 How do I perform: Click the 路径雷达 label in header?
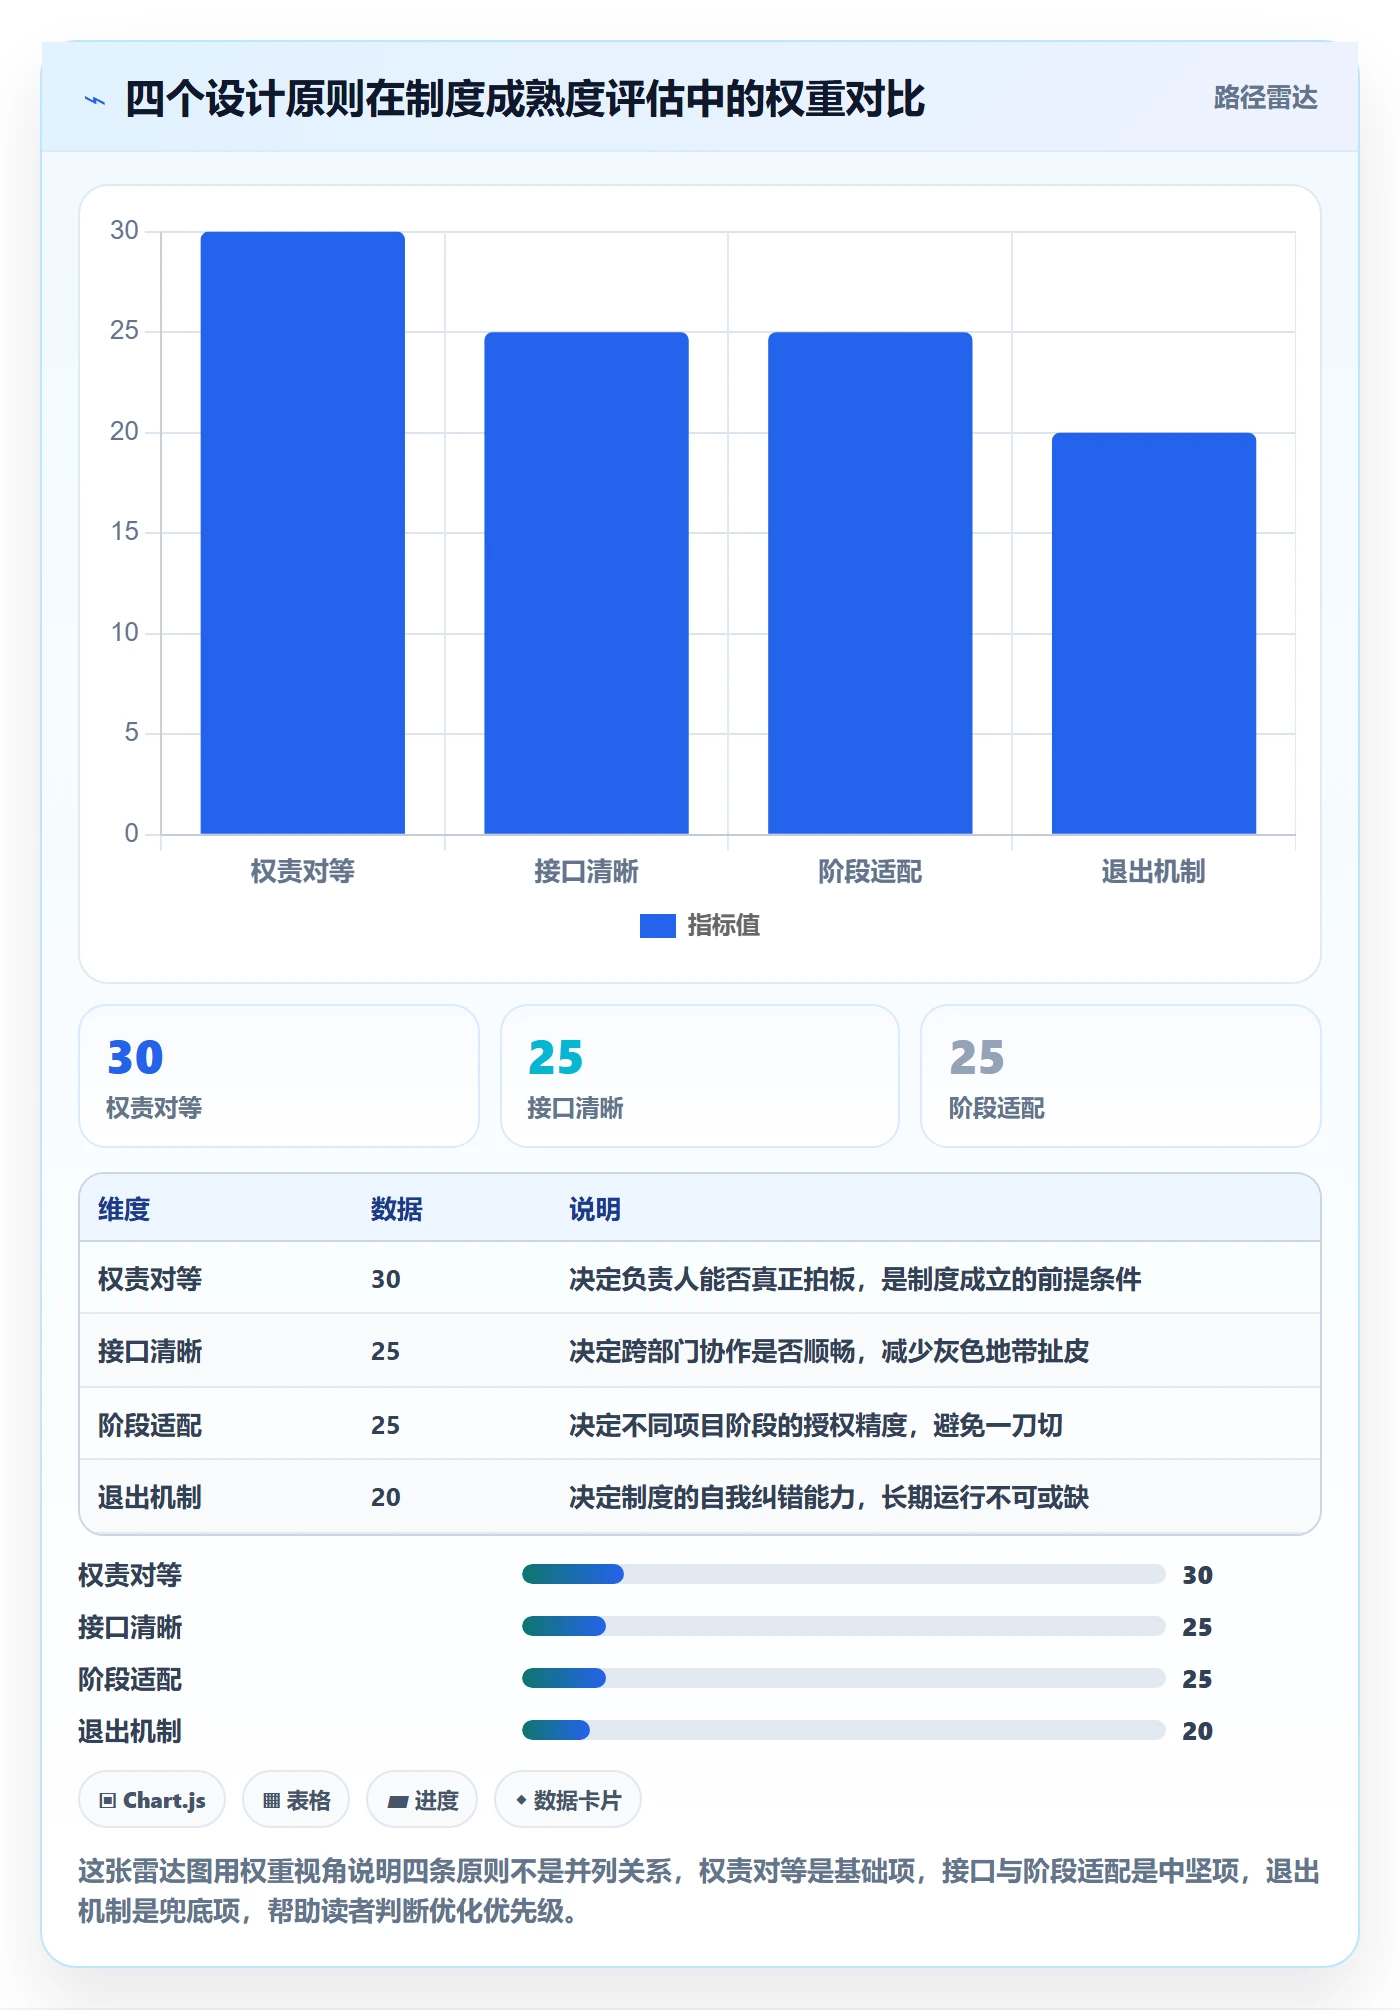(x=1265, y=98)
